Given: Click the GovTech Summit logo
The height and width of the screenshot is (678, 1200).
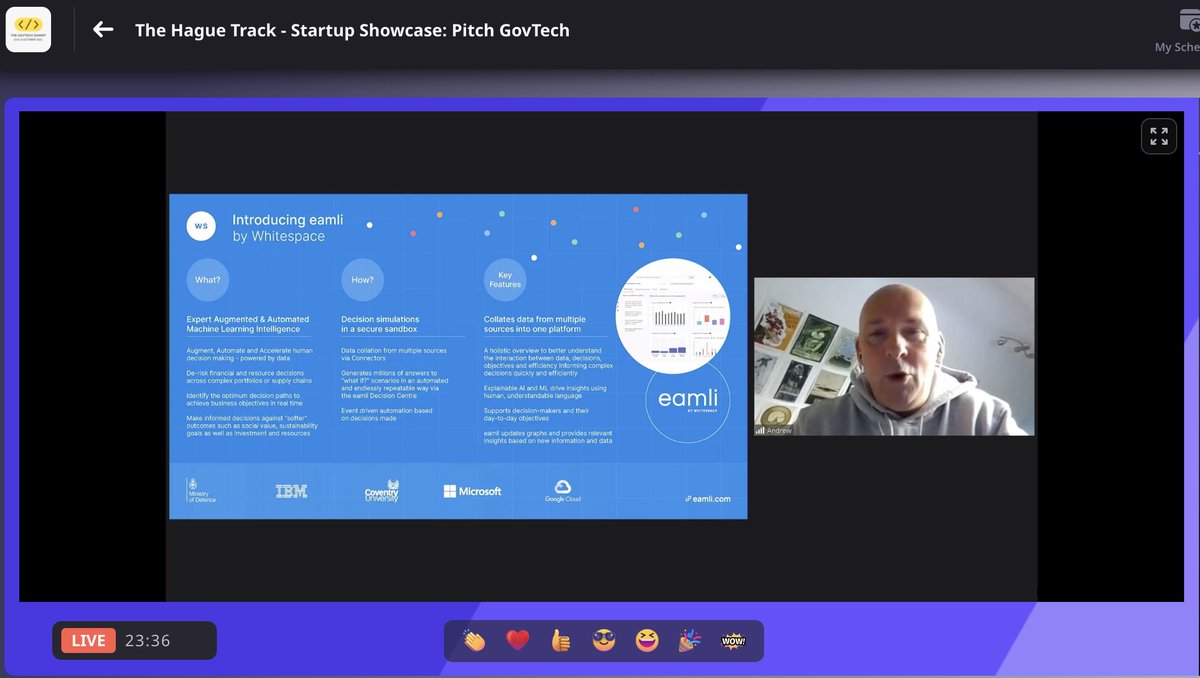Looking at the screenshot, I should tap(28, 29).
